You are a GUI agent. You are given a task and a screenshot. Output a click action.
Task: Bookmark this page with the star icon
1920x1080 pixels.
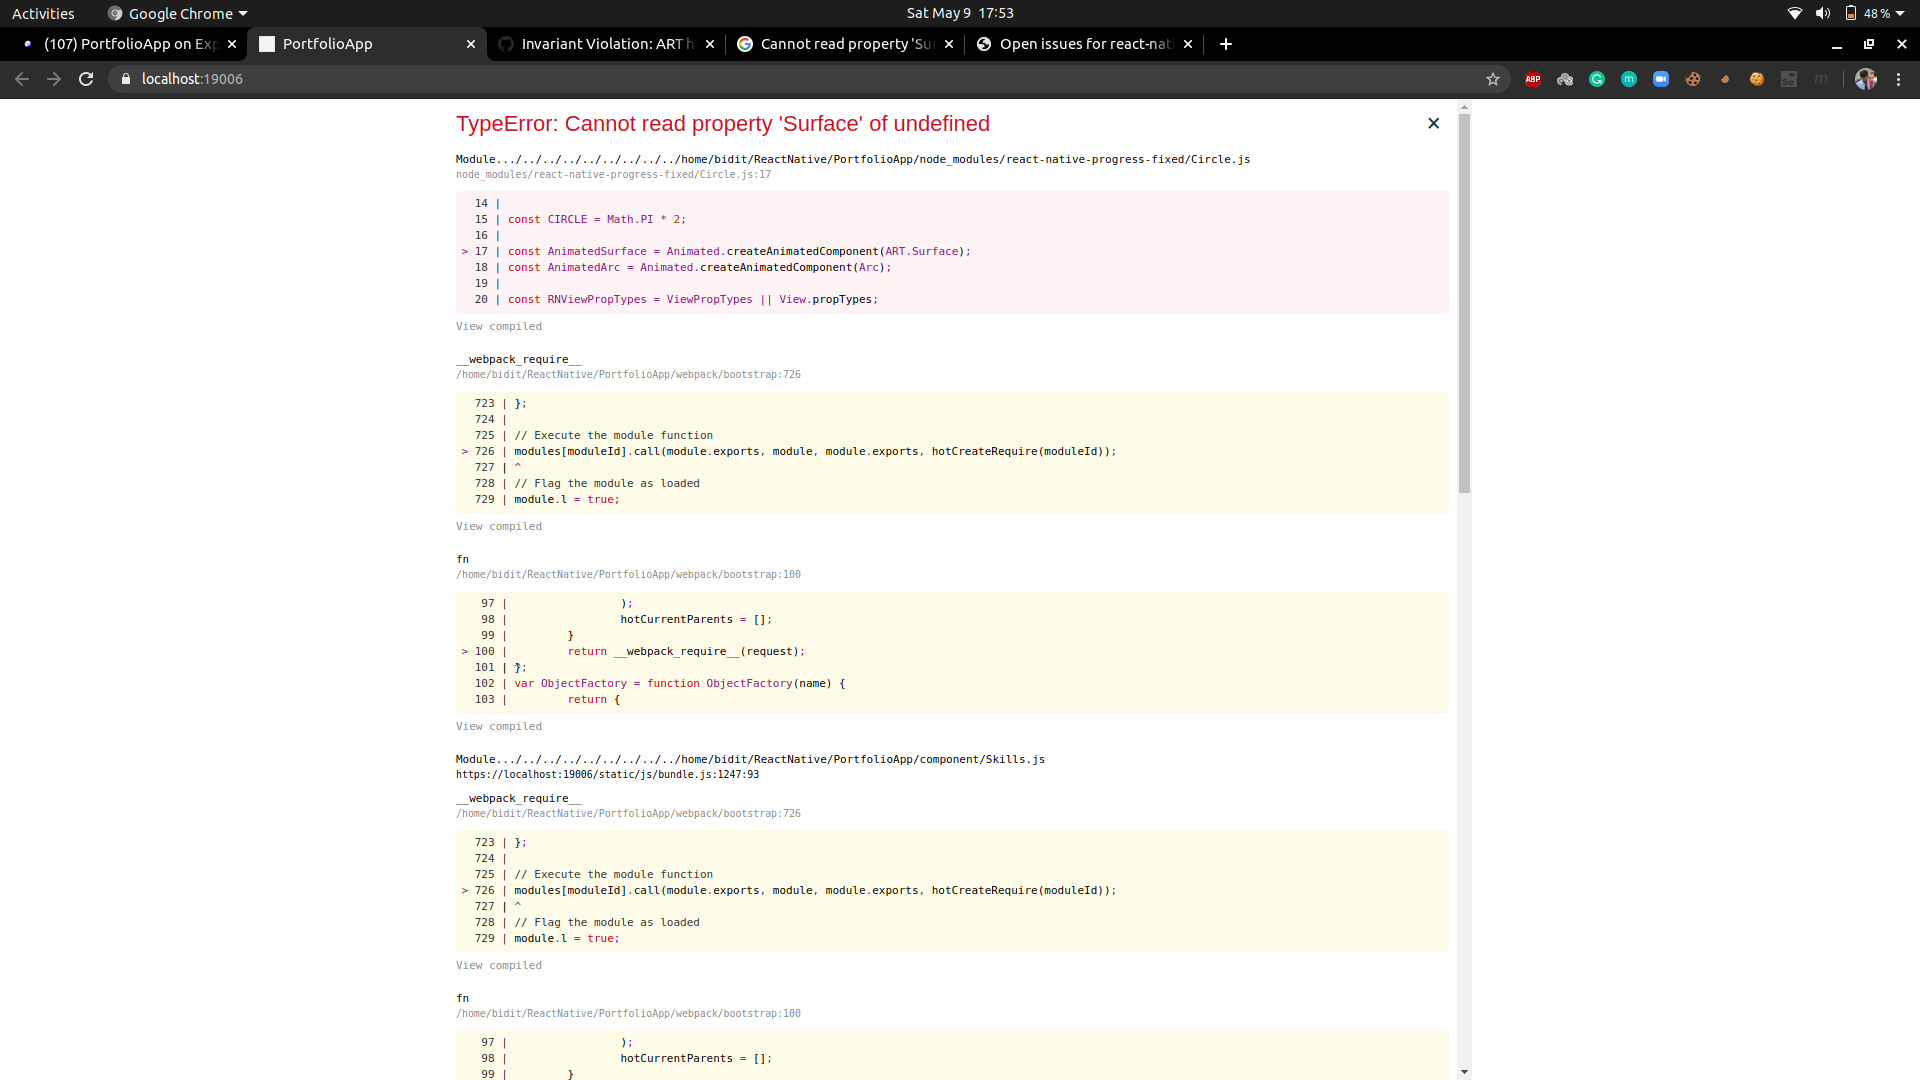tap(1493, 79)
